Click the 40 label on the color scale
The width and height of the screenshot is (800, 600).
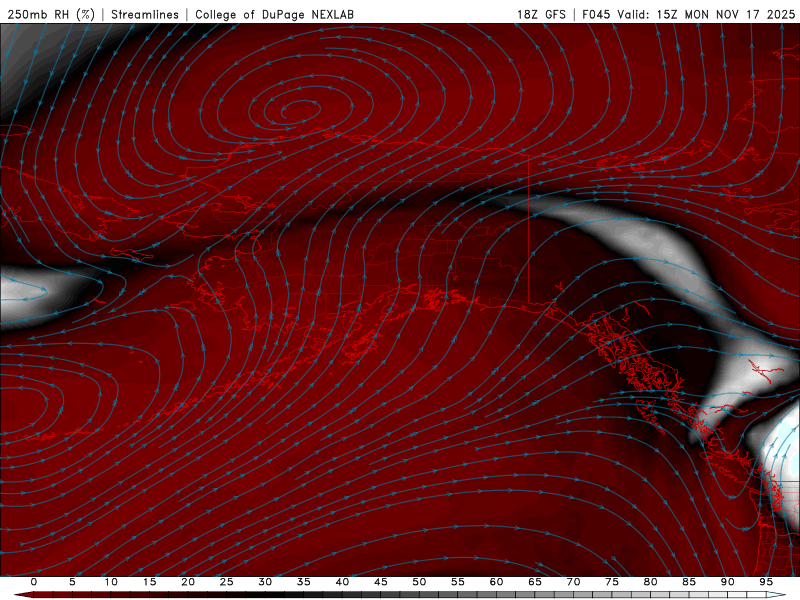342,582
